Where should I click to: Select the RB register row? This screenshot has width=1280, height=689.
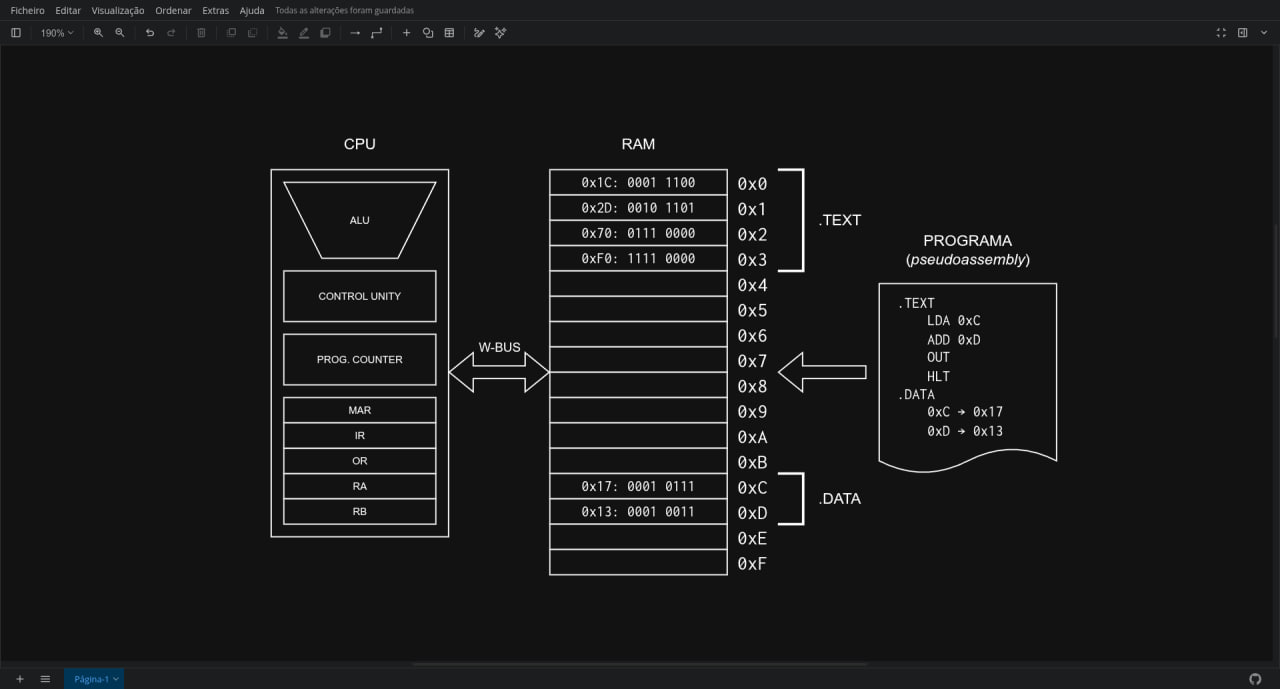(359, 511)
